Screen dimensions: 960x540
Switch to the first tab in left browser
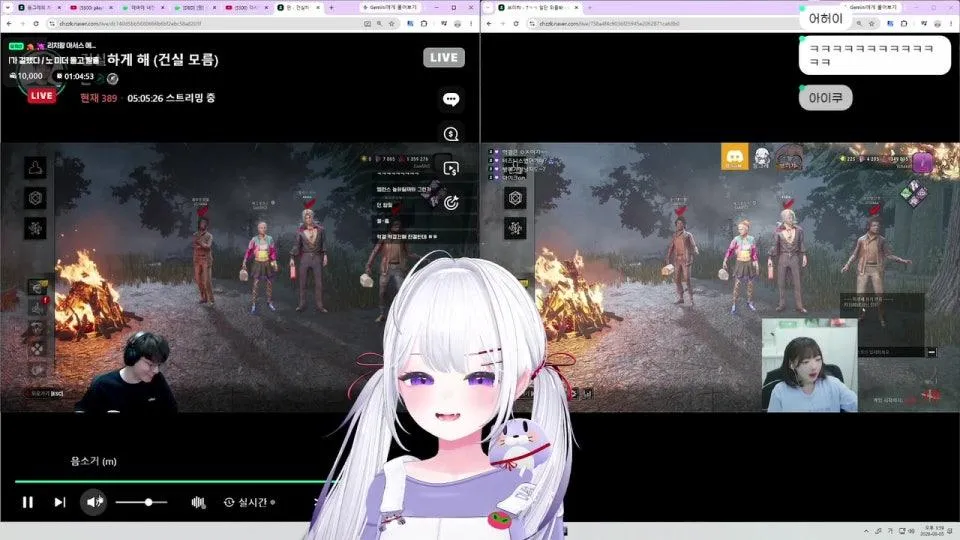pyautogui.click(x=39, y=7)
